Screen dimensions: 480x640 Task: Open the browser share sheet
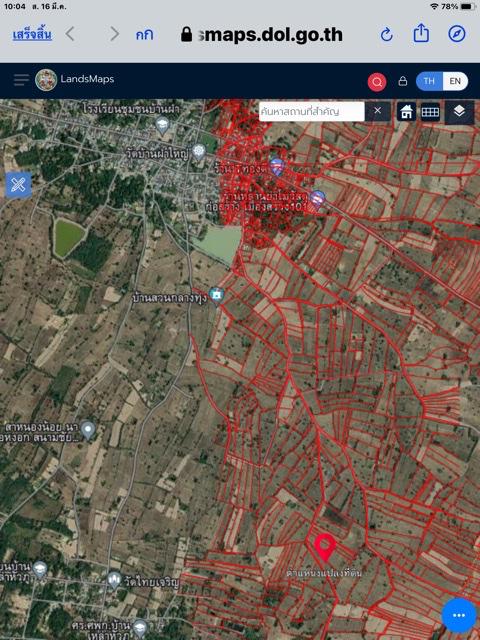[421, 33]
